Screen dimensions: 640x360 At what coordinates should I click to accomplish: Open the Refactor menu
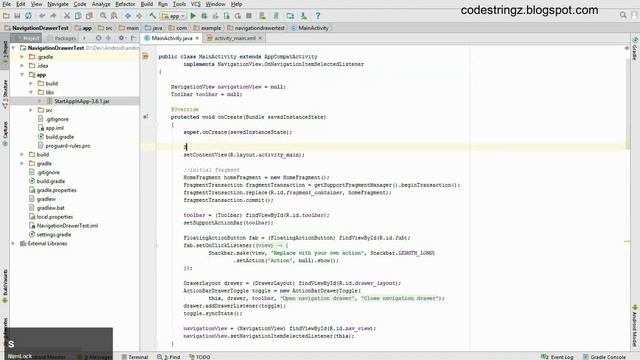pos(125,4)
